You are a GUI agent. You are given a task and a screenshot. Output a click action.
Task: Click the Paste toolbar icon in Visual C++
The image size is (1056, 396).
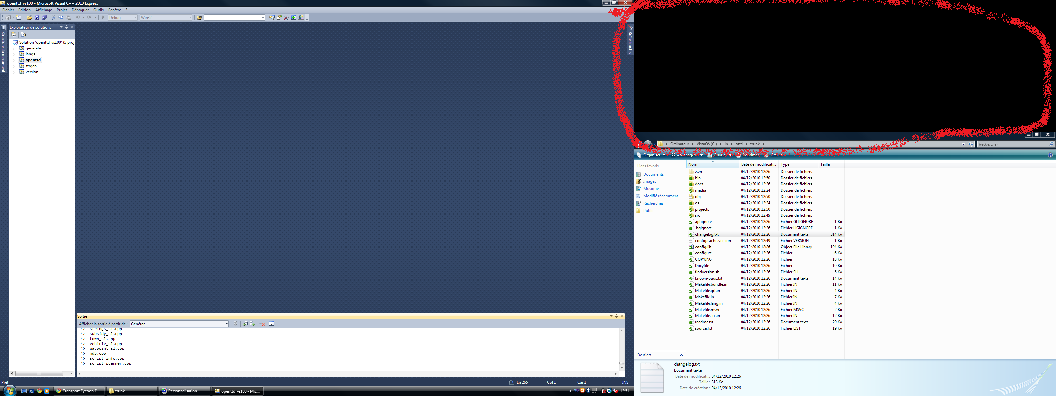[x=69, y=18]
